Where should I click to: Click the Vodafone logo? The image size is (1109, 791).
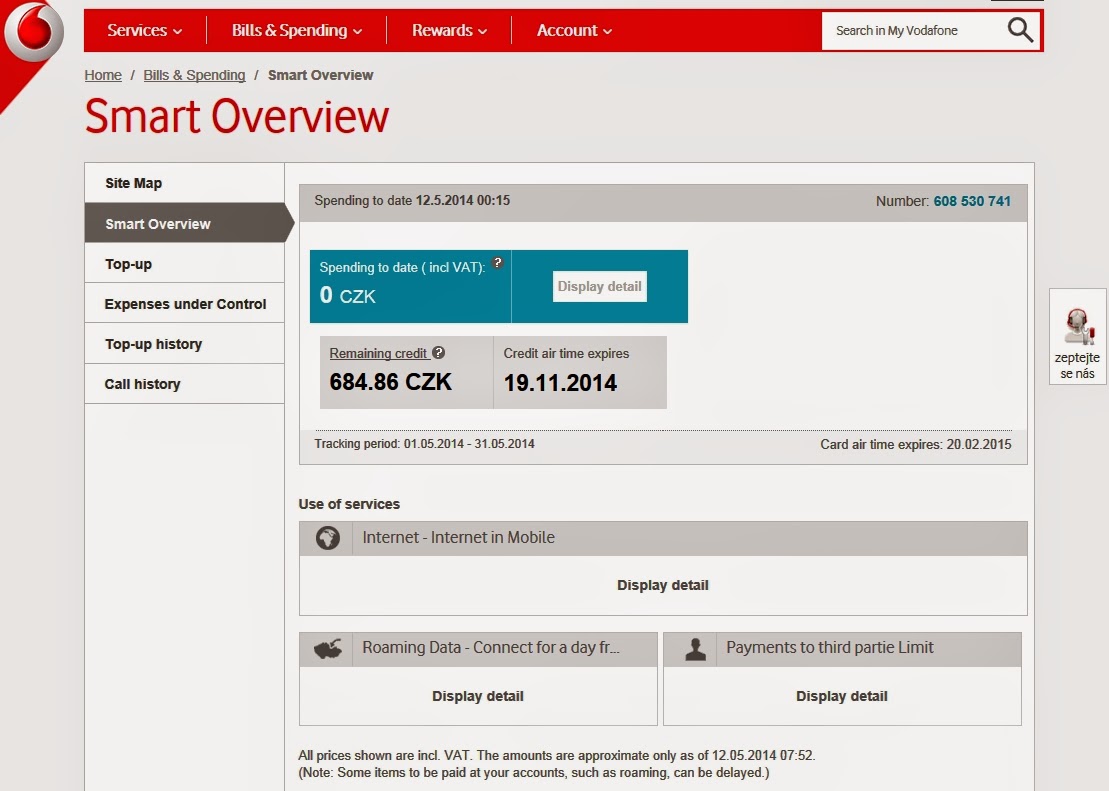(33, 30)
